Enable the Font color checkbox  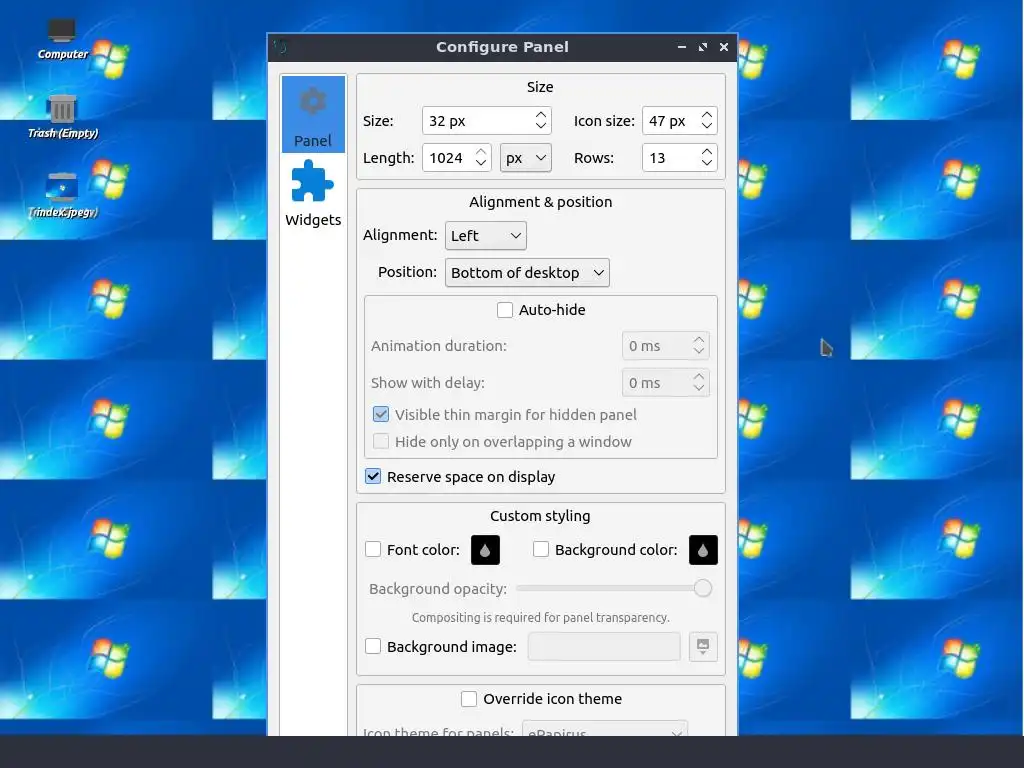(x=373, y=550)
